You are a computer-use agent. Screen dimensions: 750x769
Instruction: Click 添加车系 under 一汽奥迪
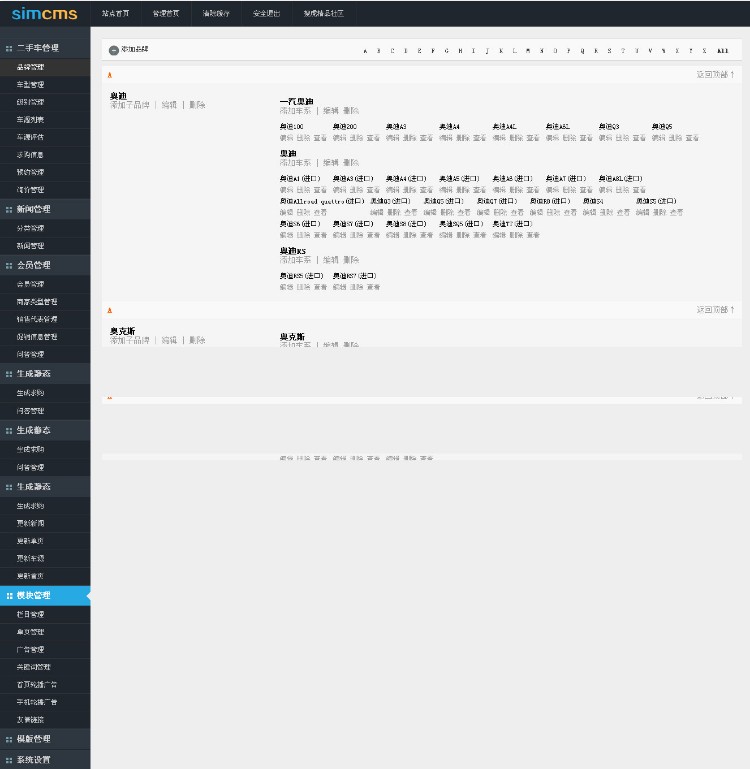point(295,111)
